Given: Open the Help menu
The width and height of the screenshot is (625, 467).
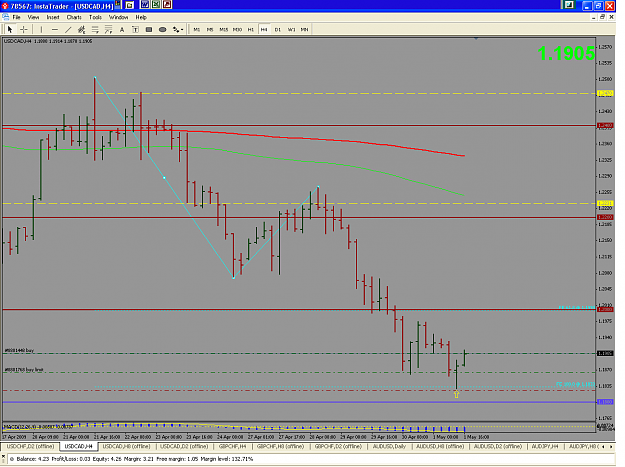Looking at the screenshot, I should coord(141,17).
